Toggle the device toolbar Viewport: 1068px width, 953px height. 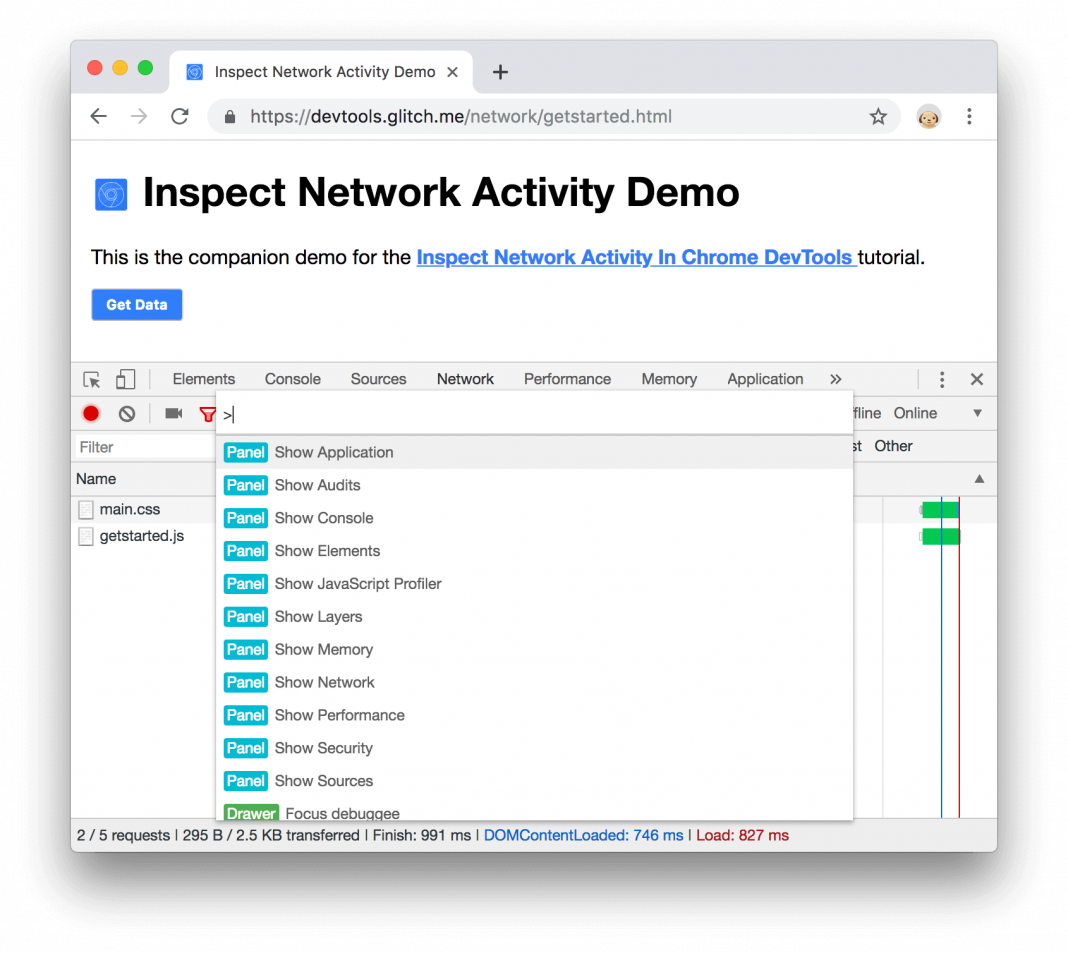[125, 379]
